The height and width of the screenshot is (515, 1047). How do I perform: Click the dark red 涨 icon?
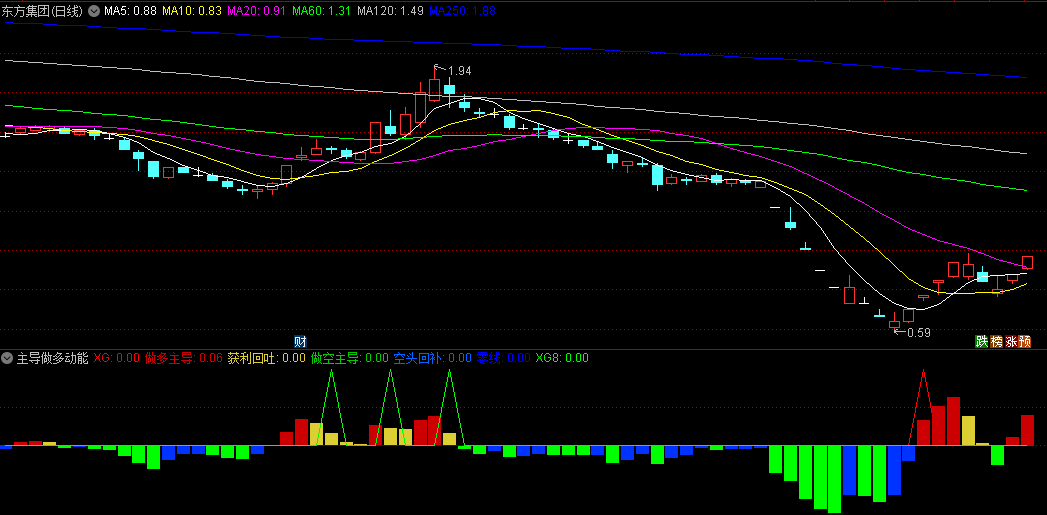pos(1011,341)
